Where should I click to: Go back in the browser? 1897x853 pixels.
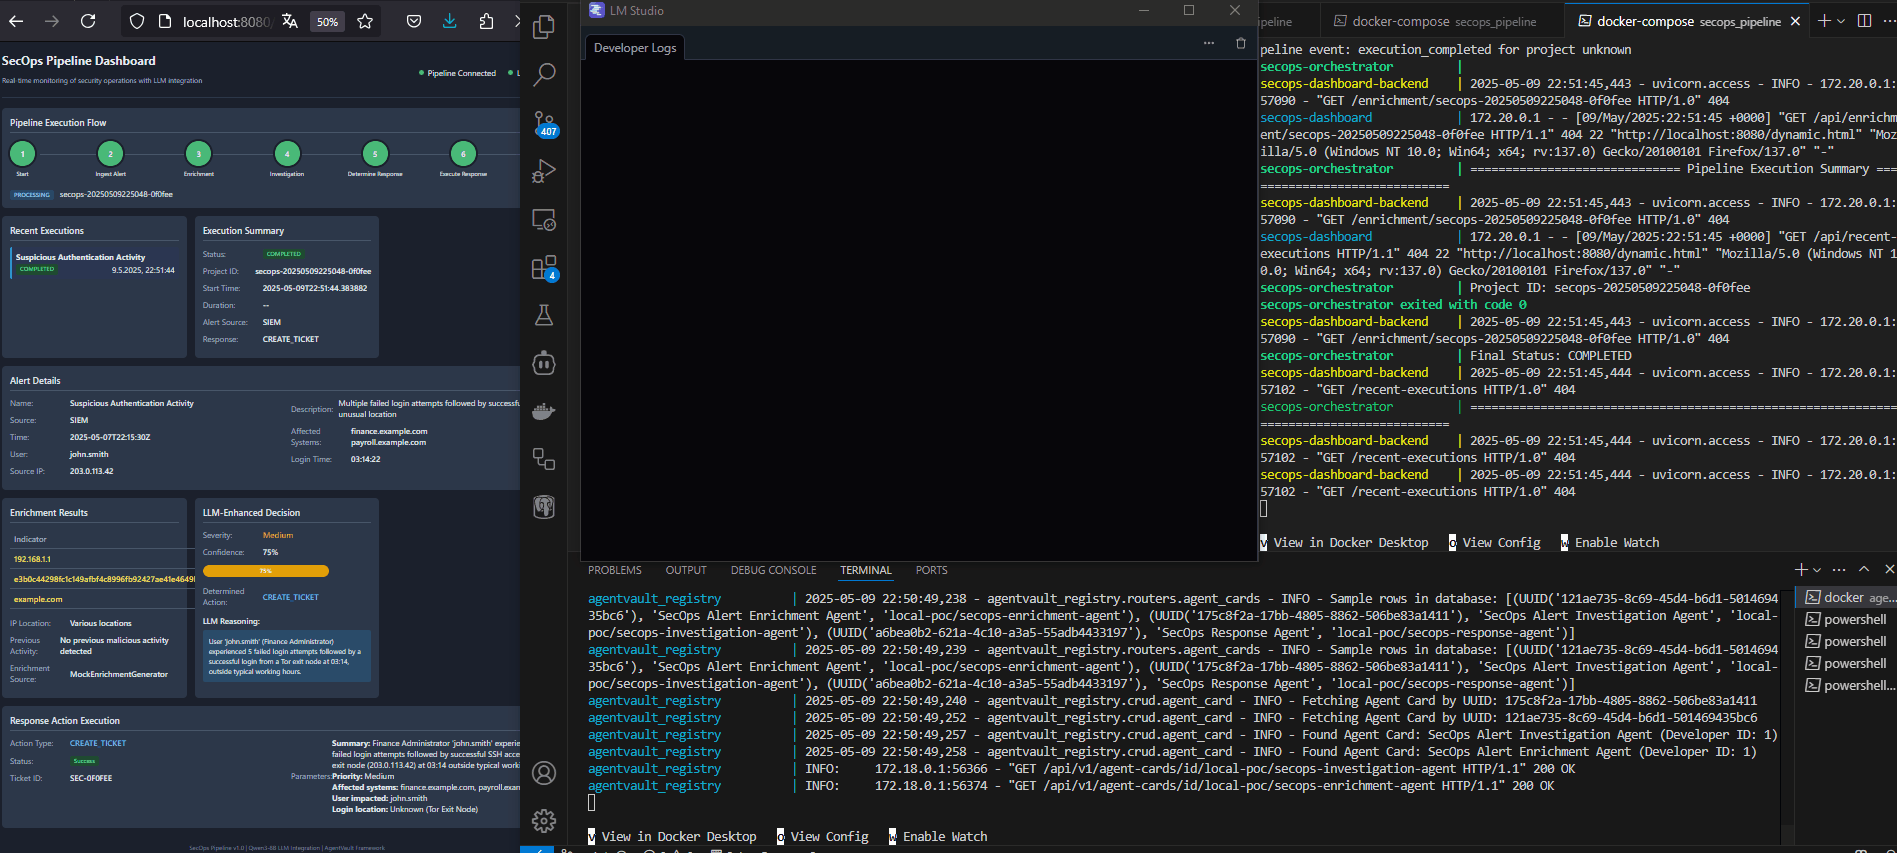point(16,21)
